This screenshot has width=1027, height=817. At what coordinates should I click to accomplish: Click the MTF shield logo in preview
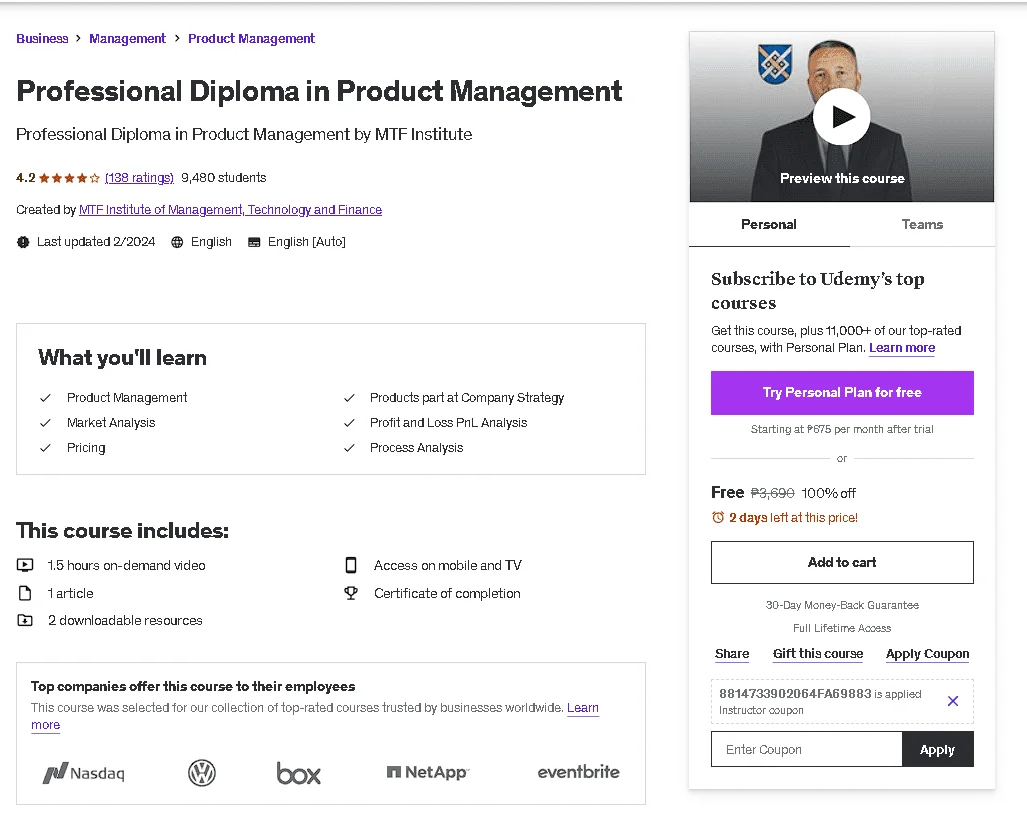775,64
